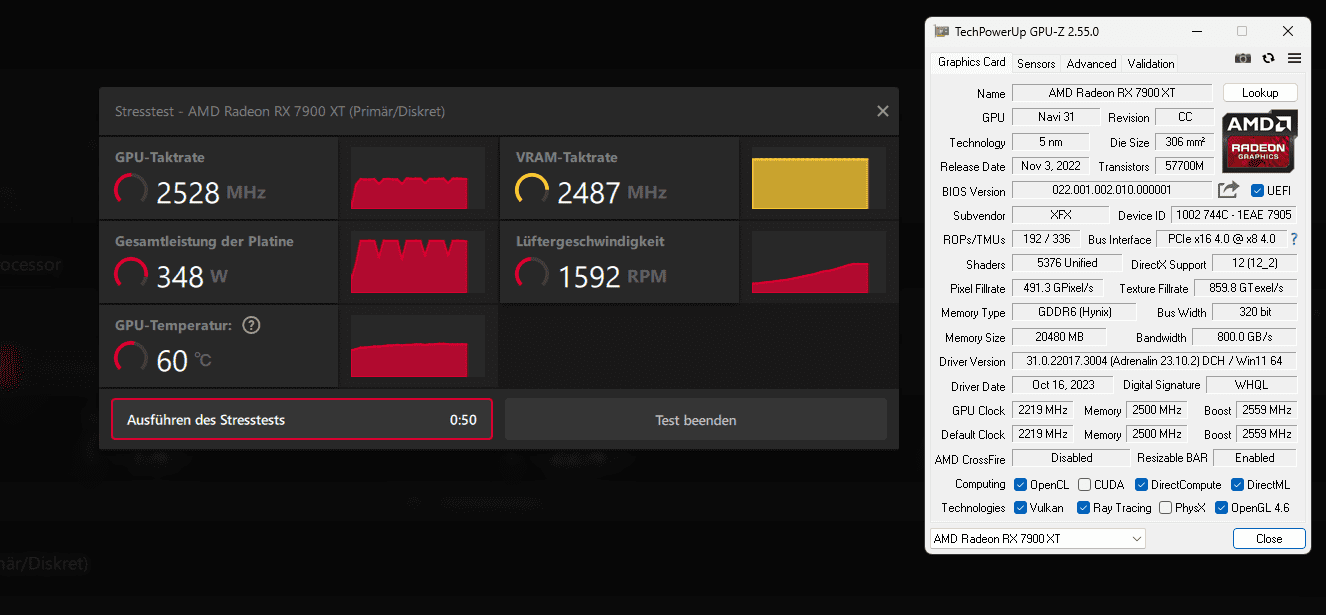Click the '57700M' Transistors value
Viewport: 1326px width, 615px height.
coord(1185,166)
